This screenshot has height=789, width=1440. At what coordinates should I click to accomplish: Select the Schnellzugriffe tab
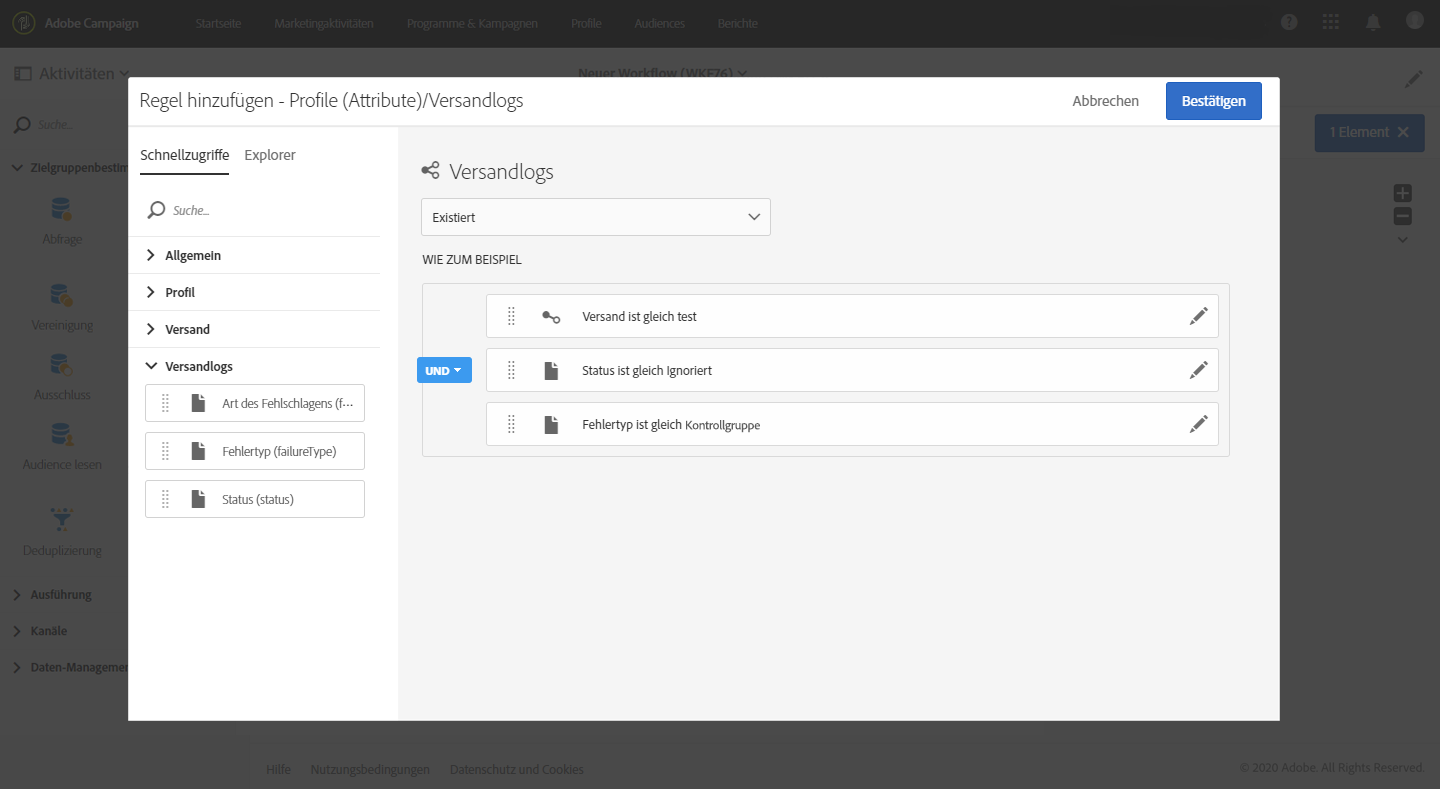(x=184, y=155)
